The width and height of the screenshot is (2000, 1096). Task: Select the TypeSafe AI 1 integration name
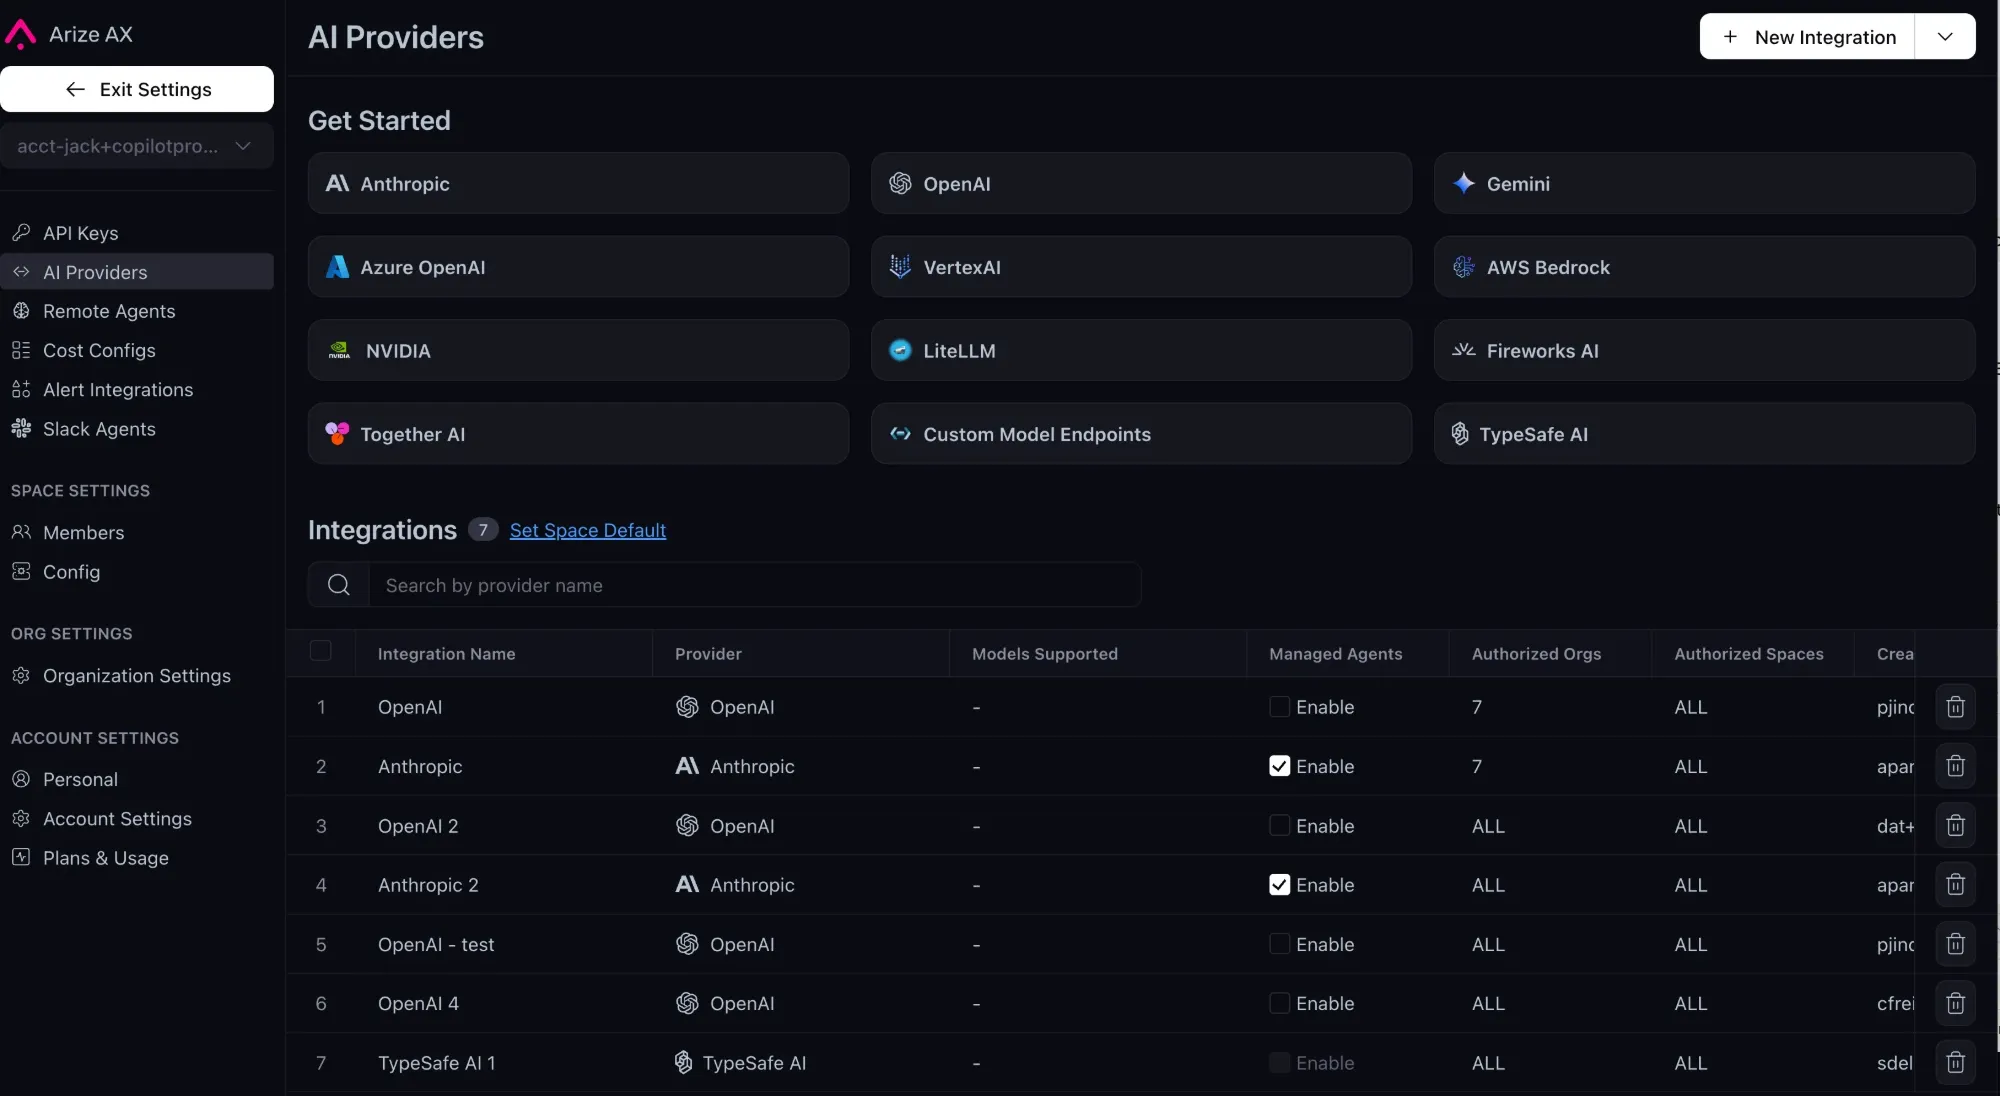coord(436,1063)
